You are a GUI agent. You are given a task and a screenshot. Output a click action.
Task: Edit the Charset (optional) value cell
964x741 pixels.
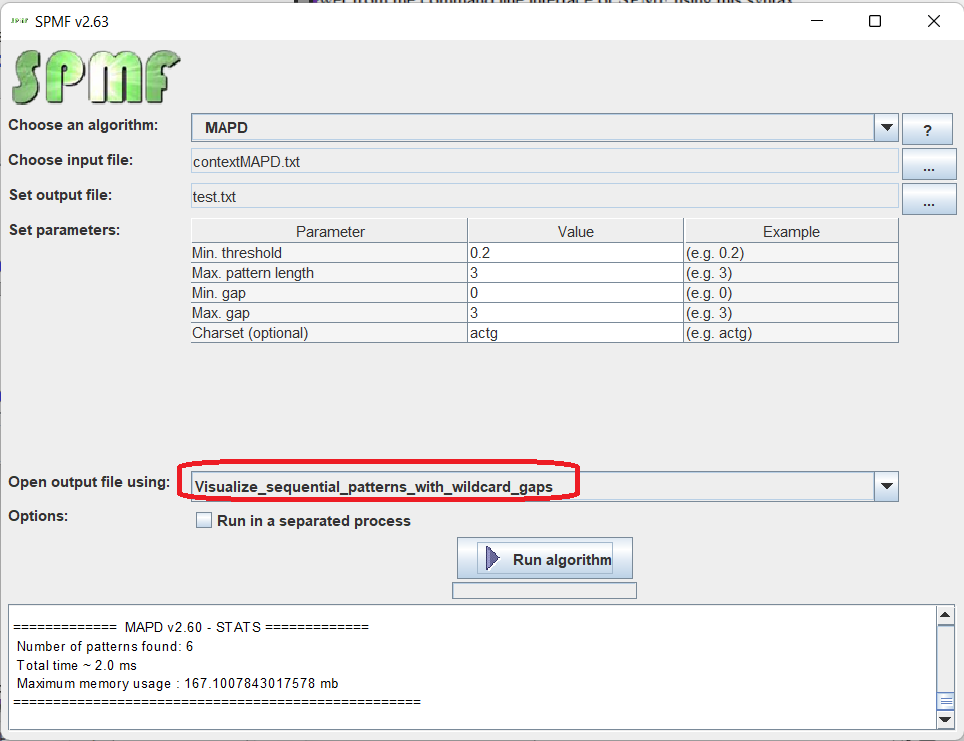[575, 333]
